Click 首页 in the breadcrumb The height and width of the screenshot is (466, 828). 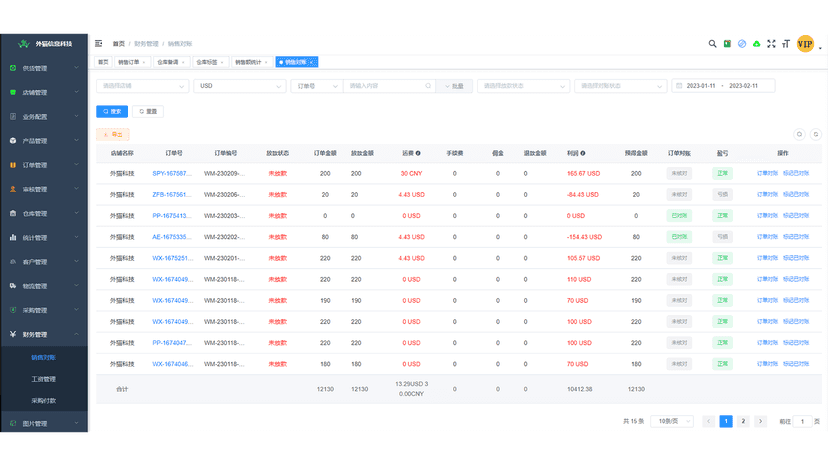click(119, 44)
